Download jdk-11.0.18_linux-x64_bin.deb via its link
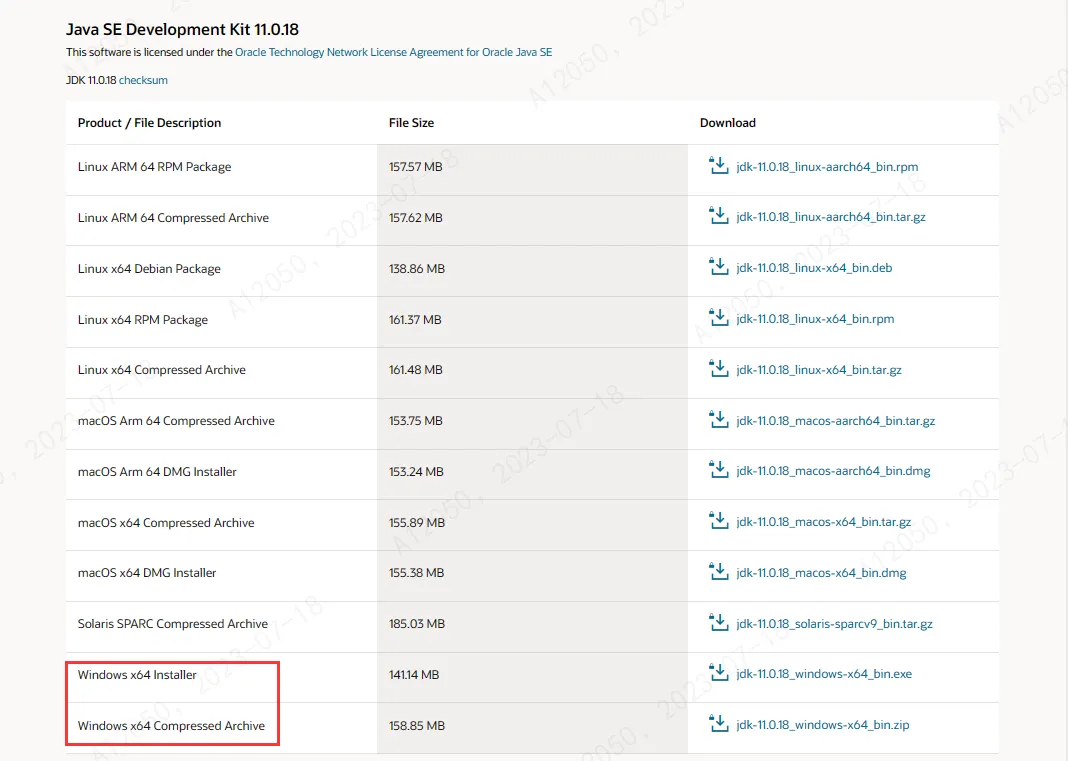1068x761 pixels. (x=814, y=268)
